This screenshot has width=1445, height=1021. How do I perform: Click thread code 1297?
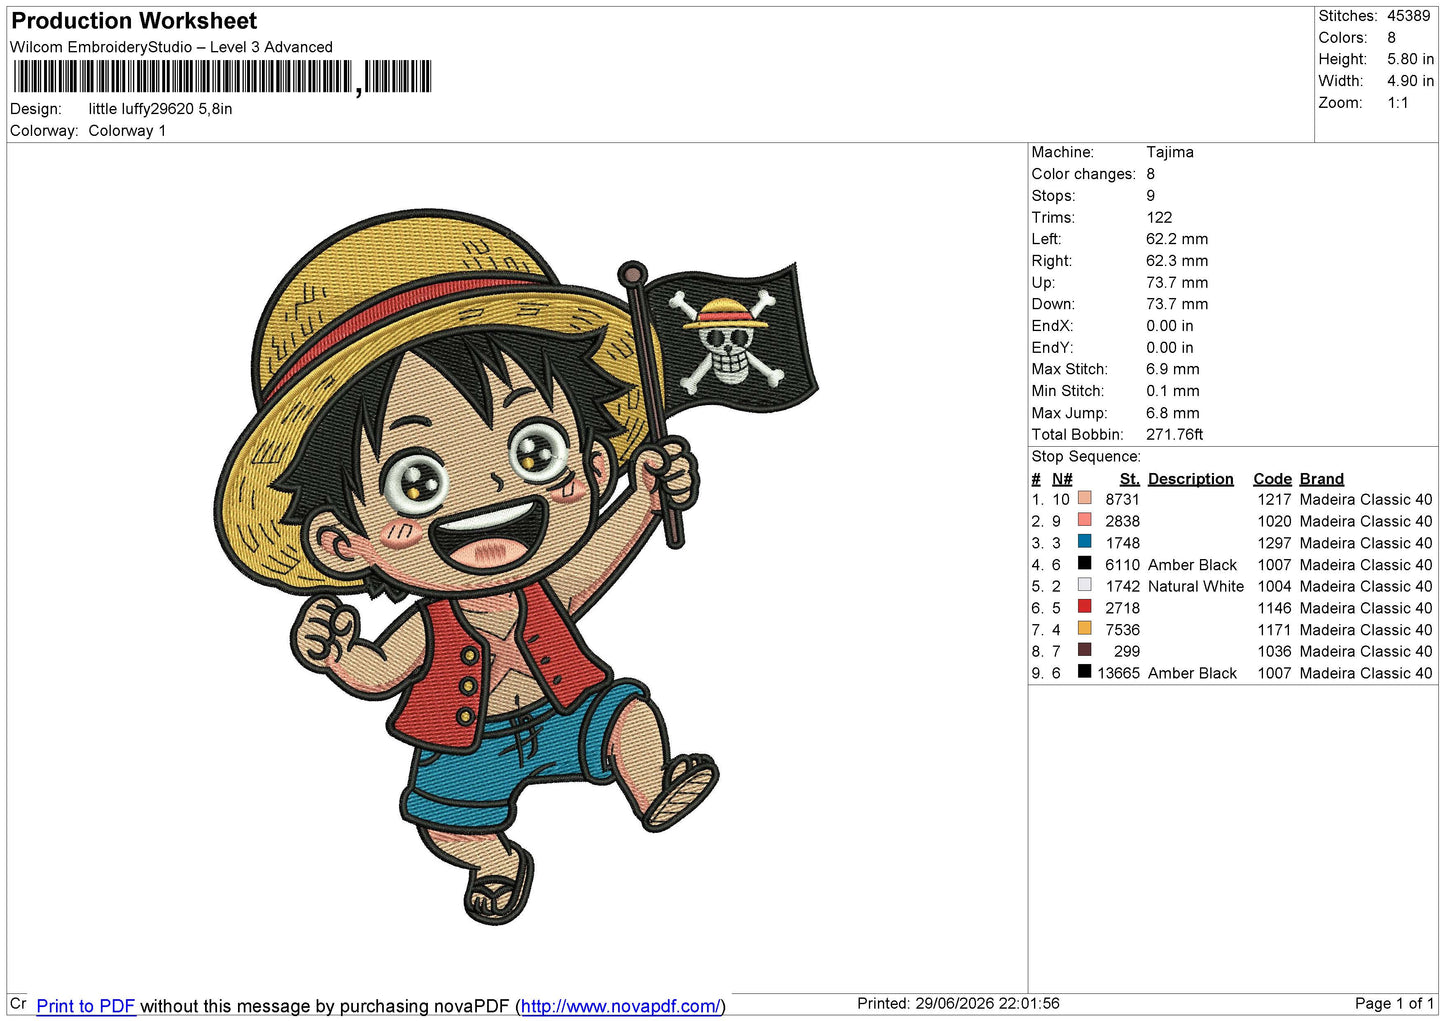click(1275, 543)
